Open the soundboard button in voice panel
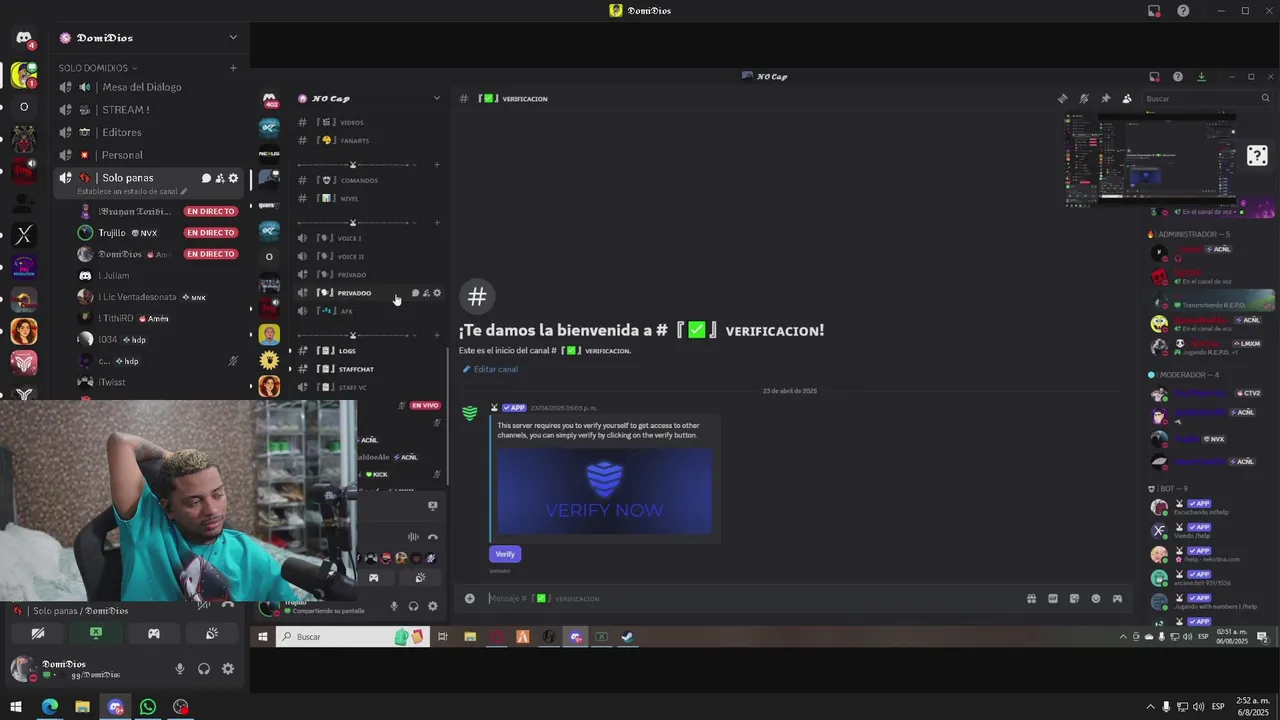This screenshot has height=720, width=1280. click(212, 633)
